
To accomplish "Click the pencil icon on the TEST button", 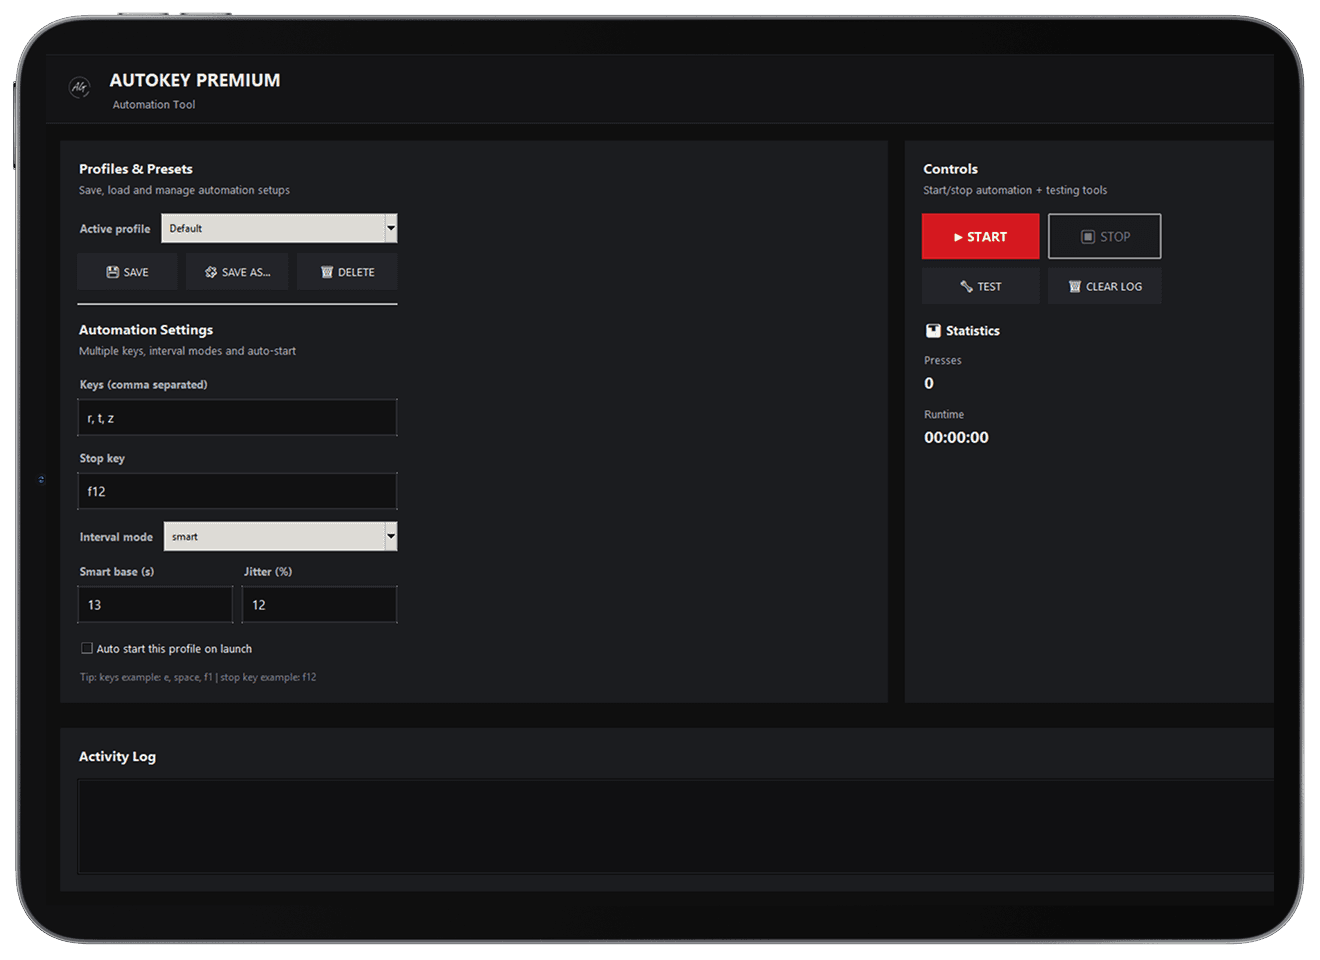I will [x=965, y=286].
